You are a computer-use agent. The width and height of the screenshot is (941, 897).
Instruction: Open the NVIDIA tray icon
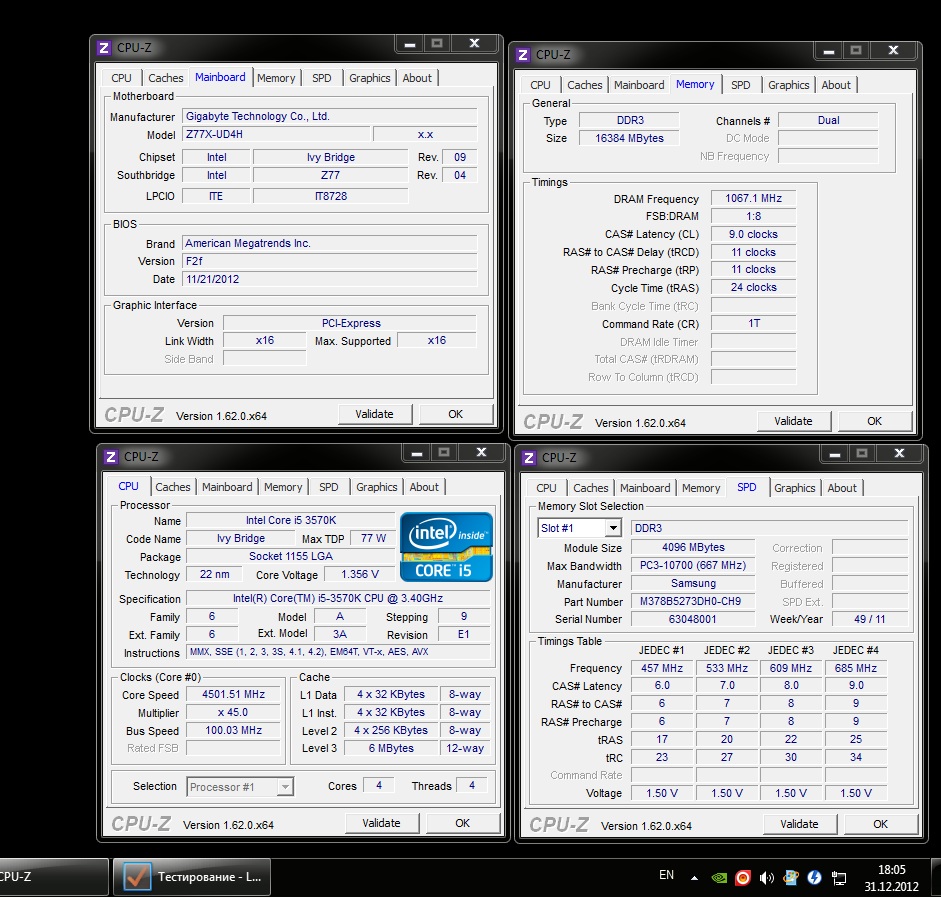(719, 878)
